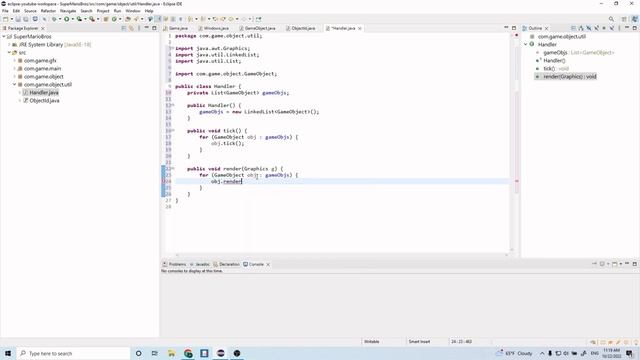Open the File menu
The width and height of the screenshot is (640, 360).
pyautogui.click(x=5, y=11)
